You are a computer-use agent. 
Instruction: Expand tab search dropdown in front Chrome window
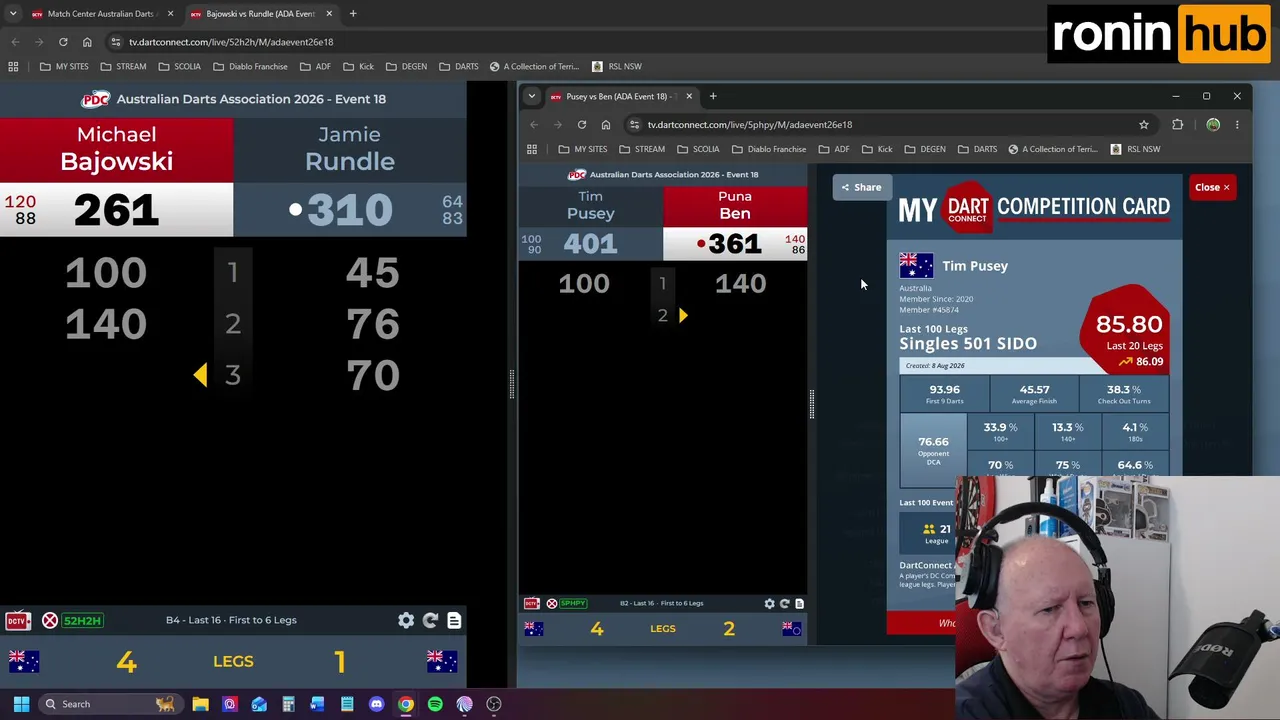click(532, 96)
